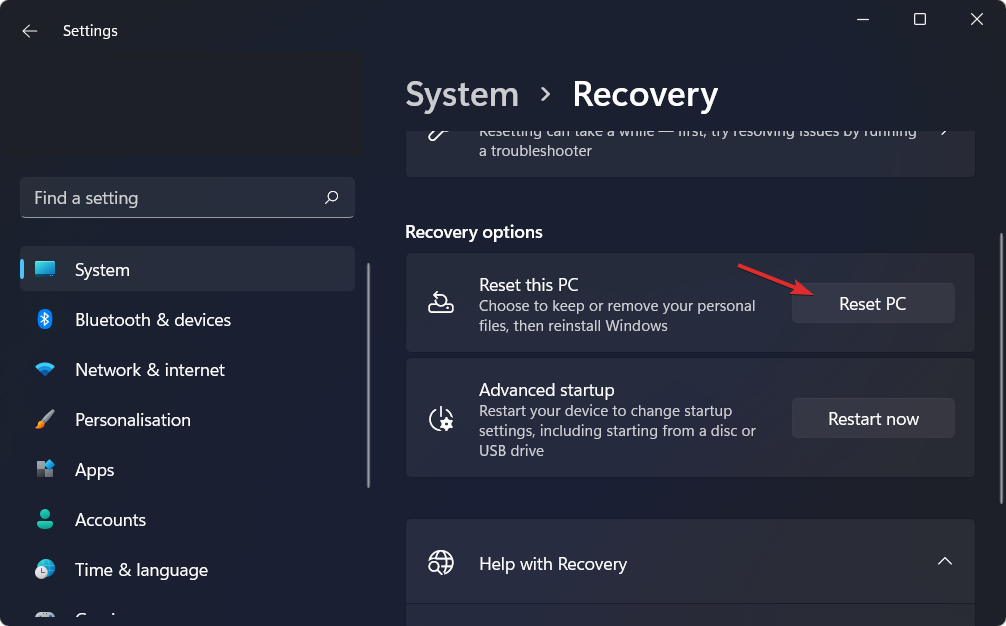Click the Time & language clock icon
The height and width of the screenshot is (626, 1006).
click(44, 569)
